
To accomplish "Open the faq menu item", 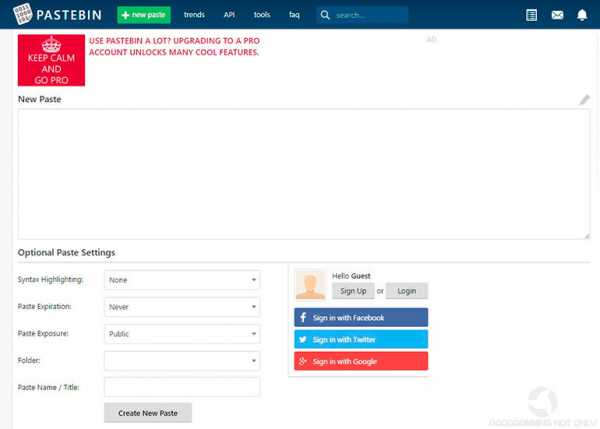I will point(294,15).
